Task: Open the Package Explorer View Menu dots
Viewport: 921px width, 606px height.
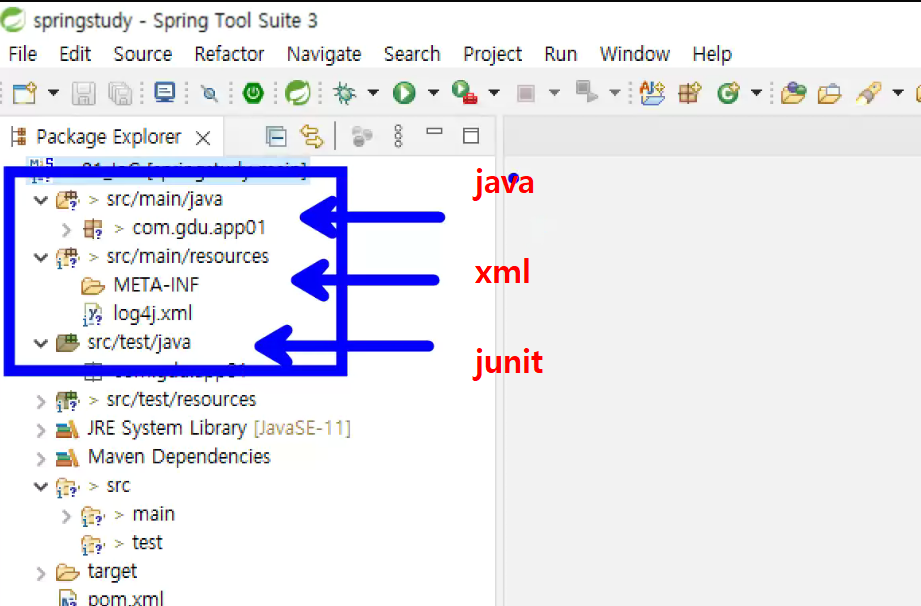Action: coord(398,136)
